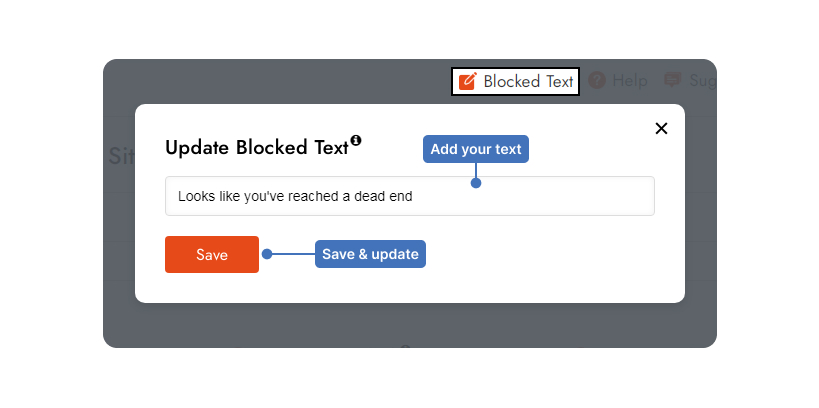The image size is (819, 408).
Task: Close the Update Blocked Text dialog
Action: tap(661, 129)
